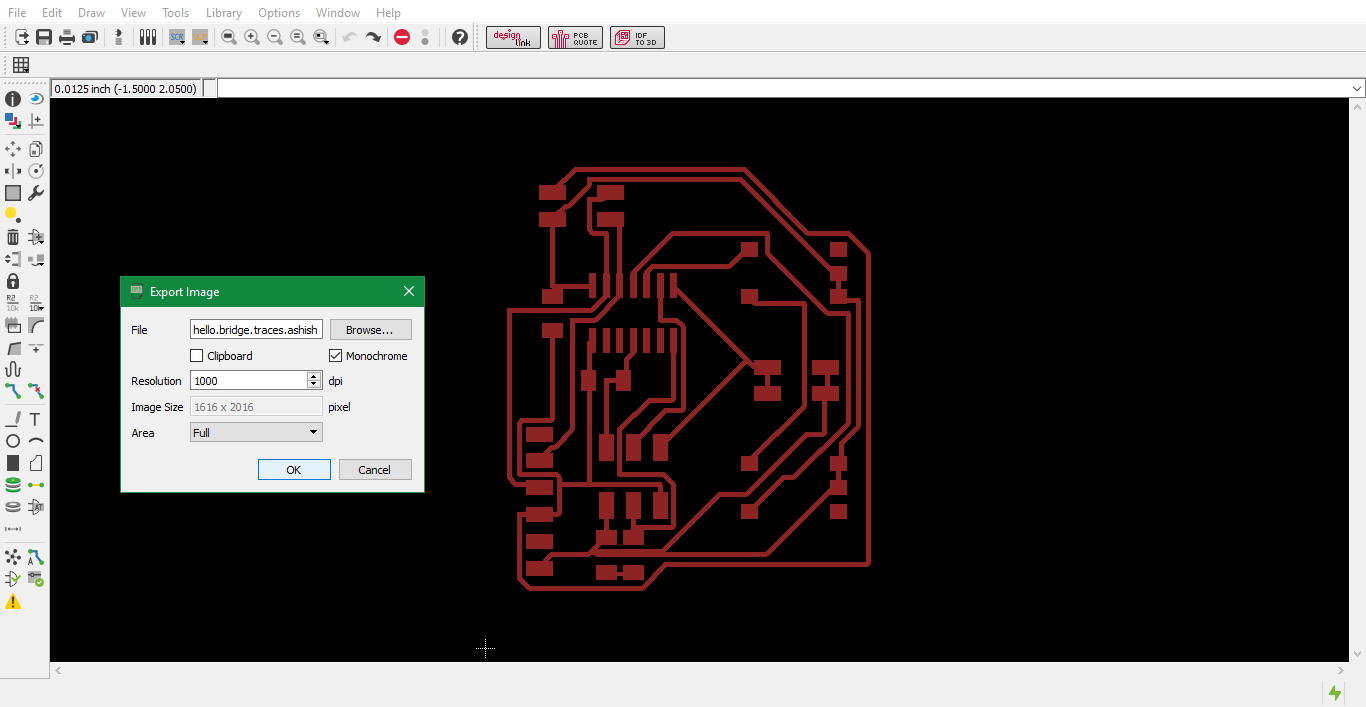Open the Add part tool dropdown
This screenshot has width=1366, height=707.
click(36, 237)
